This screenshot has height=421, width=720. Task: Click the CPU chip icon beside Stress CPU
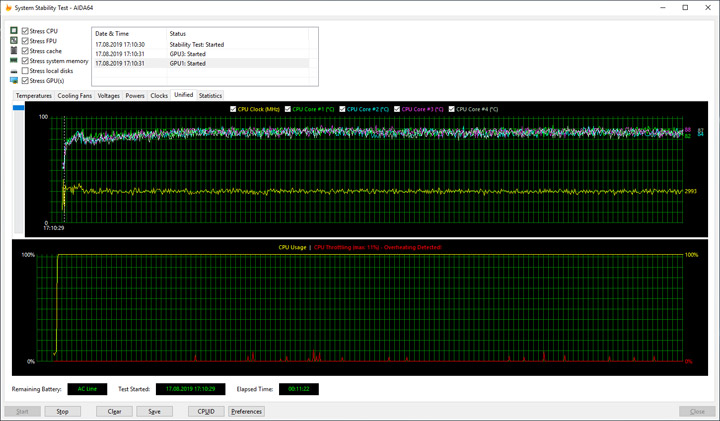(14, 31)
